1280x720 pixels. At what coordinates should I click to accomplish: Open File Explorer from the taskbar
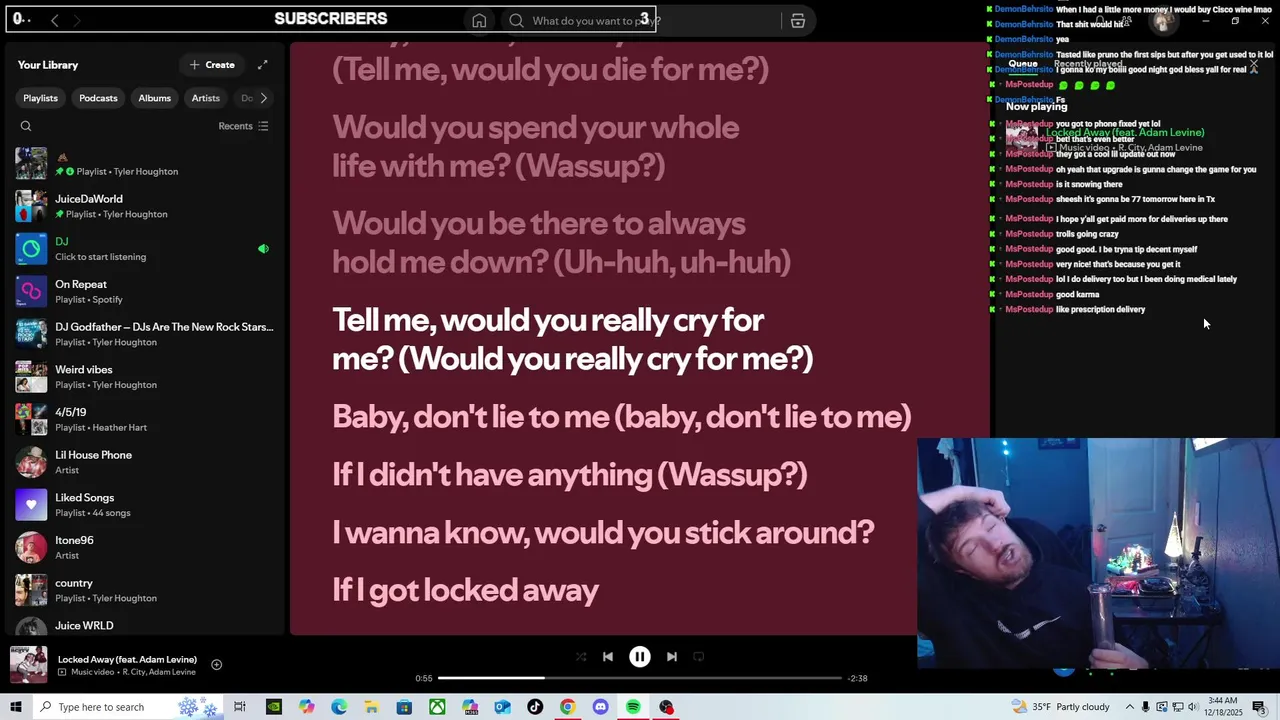click(371, 707)
